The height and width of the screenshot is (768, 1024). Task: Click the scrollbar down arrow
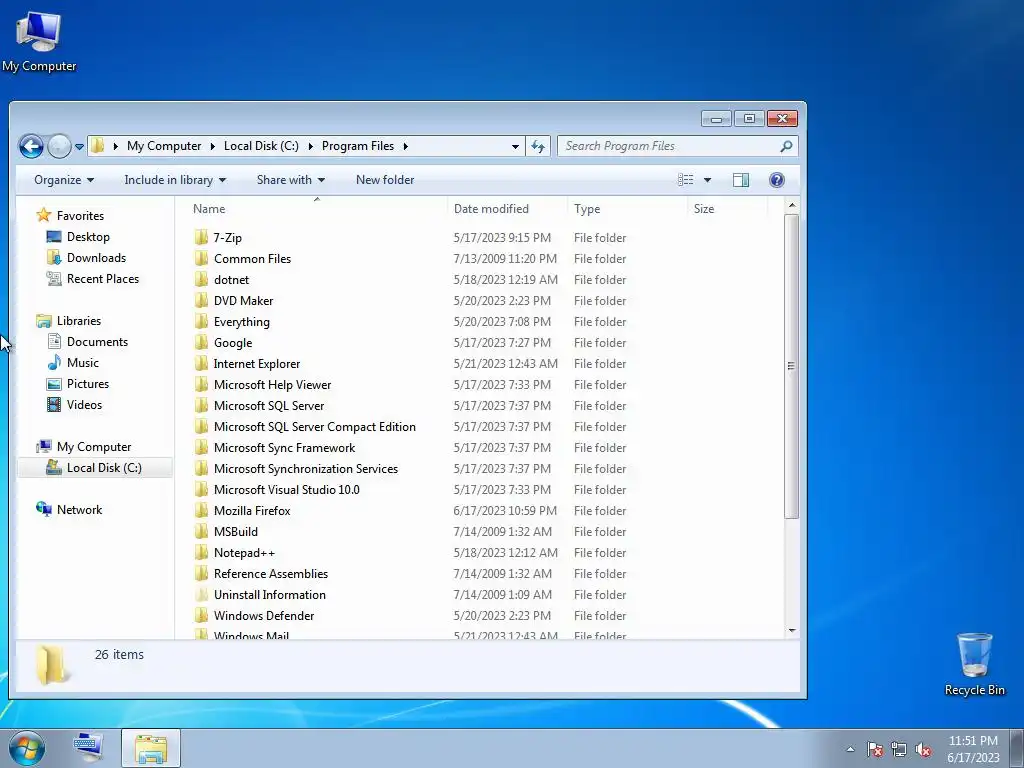click(792, 631)
